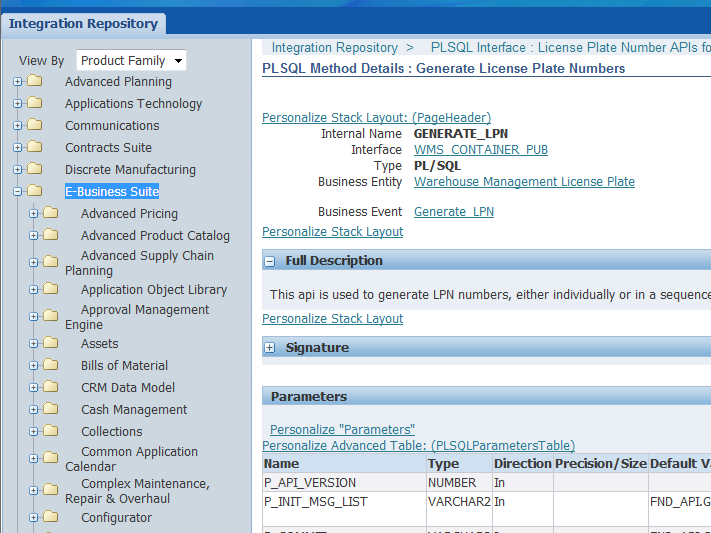Click the CRM Data Model folder icon
The width and height of the screenshot is (711, 533).
51,386
